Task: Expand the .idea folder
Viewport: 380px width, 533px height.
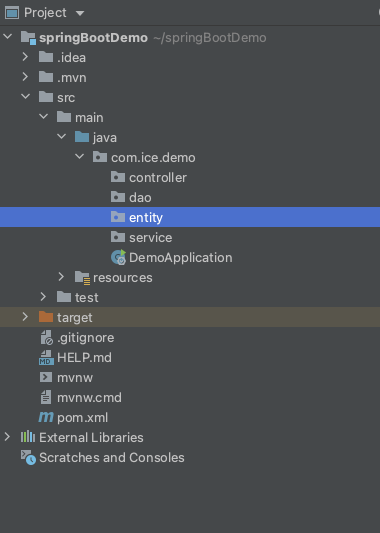Action: pyautogui.click(x=25, y=57)
